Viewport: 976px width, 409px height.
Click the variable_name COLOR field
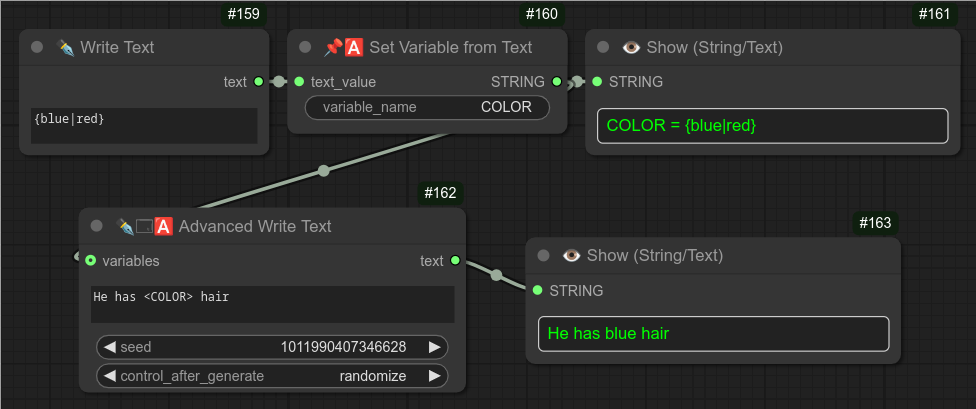click(x=427, y=107)
